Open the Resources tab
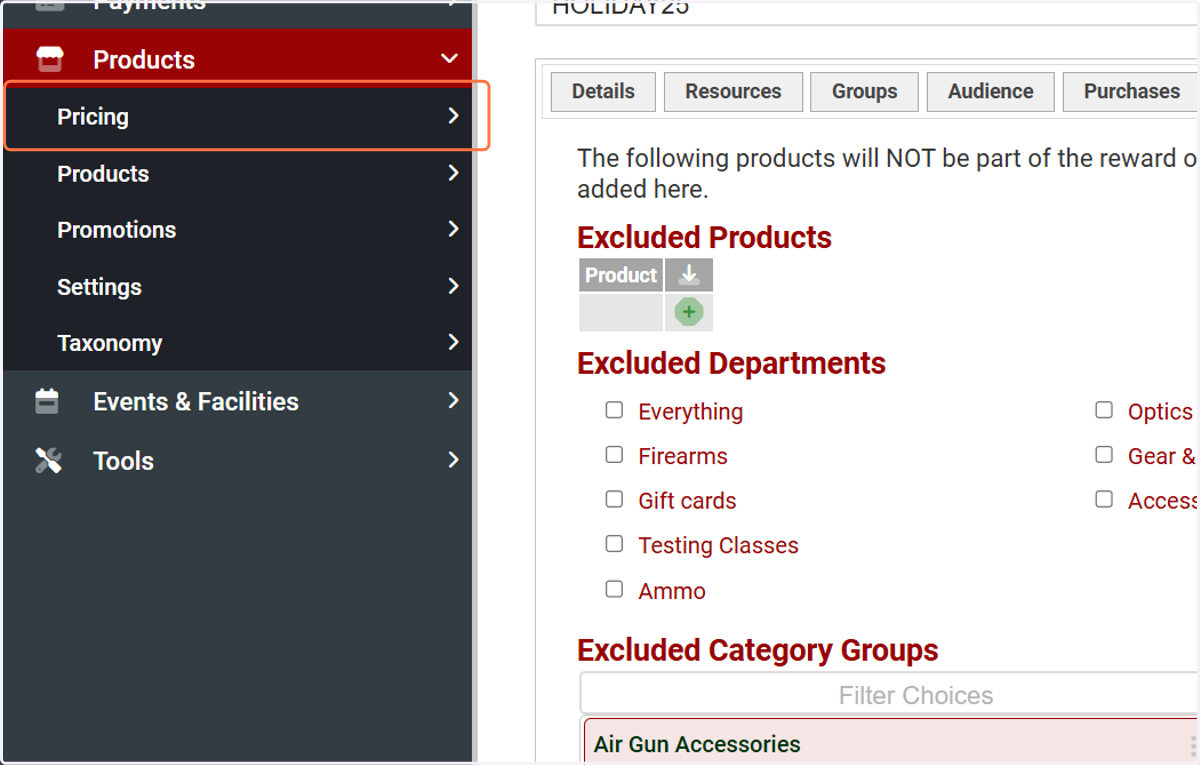 (733, 91)
